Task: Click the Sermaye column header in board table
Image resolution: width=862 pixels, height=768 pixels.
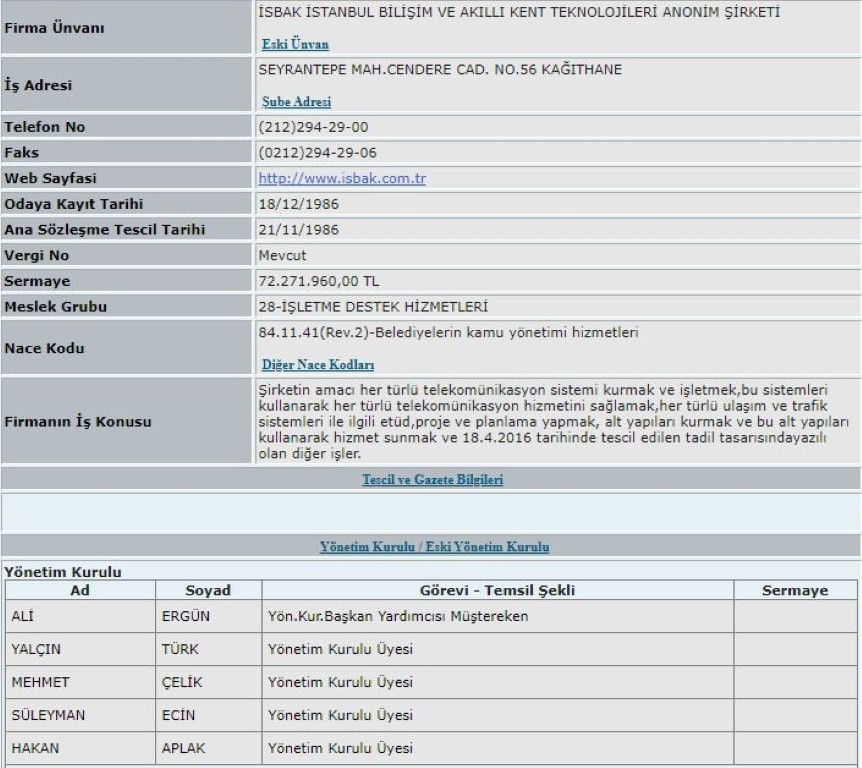Action: [x=795, y=591]
